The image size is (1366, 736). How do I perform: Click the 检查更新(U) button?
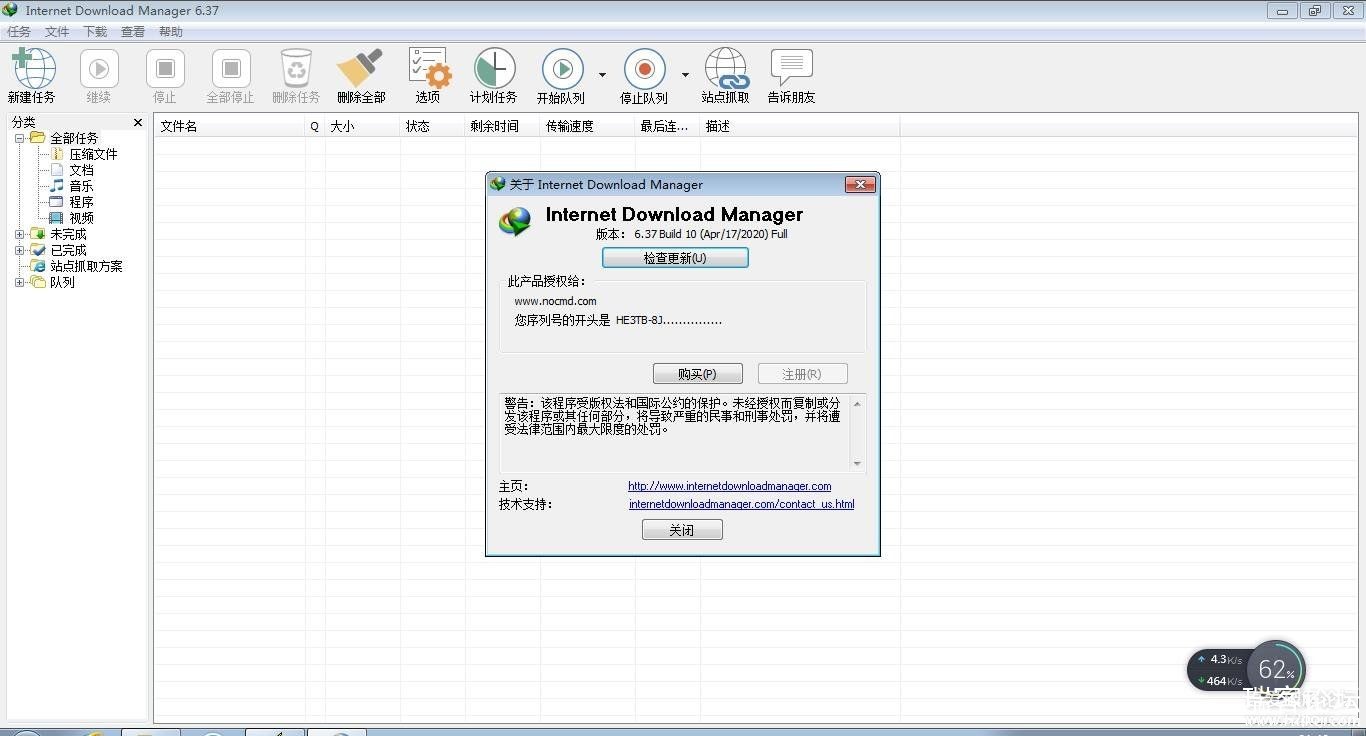point(675,258)
